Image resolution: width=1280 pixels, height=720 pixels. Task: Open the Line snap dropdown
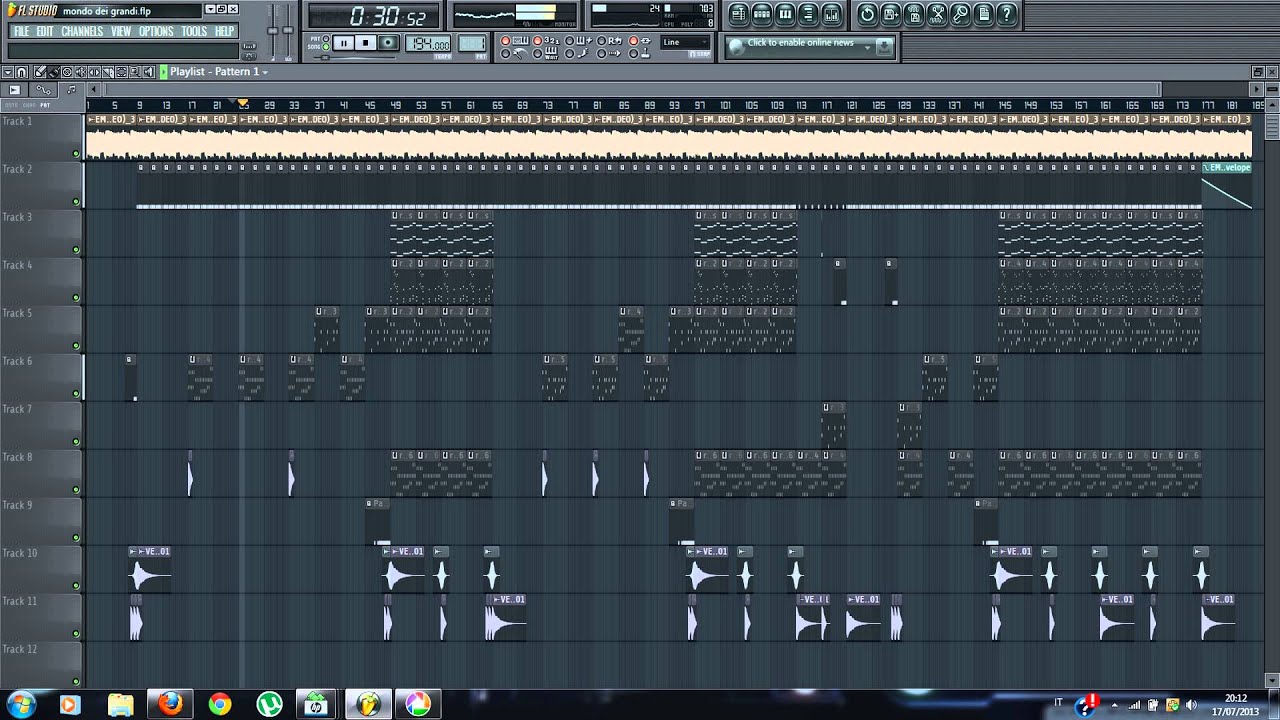[x=685, y=42]
